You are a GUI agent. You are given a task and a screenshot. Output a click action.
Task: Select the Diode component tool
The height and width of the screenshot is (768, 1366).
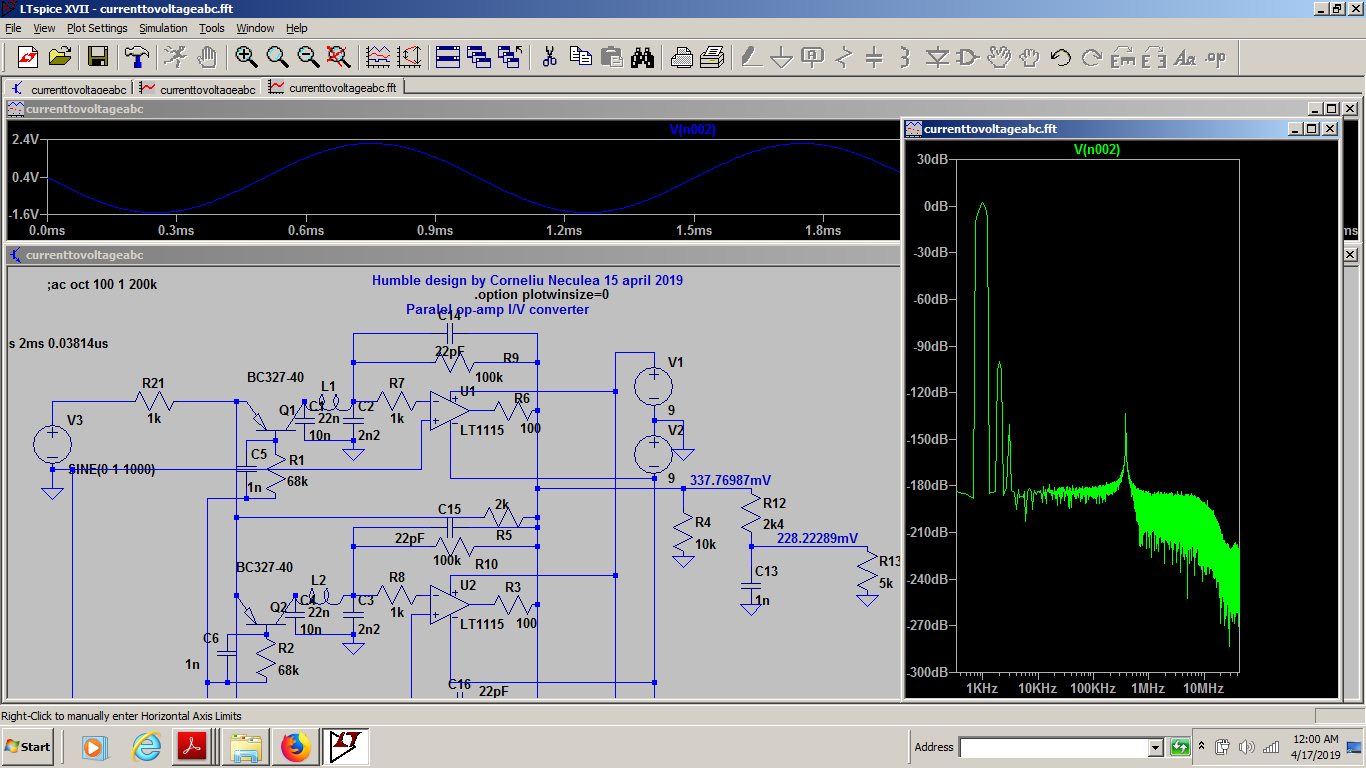pos(936,57)
